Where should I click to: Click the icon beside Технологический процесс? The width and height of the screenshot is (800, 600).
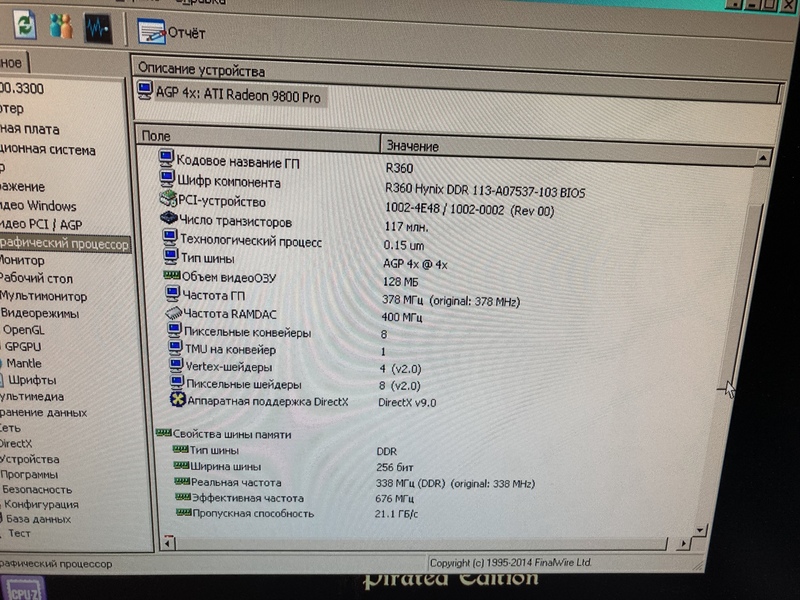(x=170, y=237)
